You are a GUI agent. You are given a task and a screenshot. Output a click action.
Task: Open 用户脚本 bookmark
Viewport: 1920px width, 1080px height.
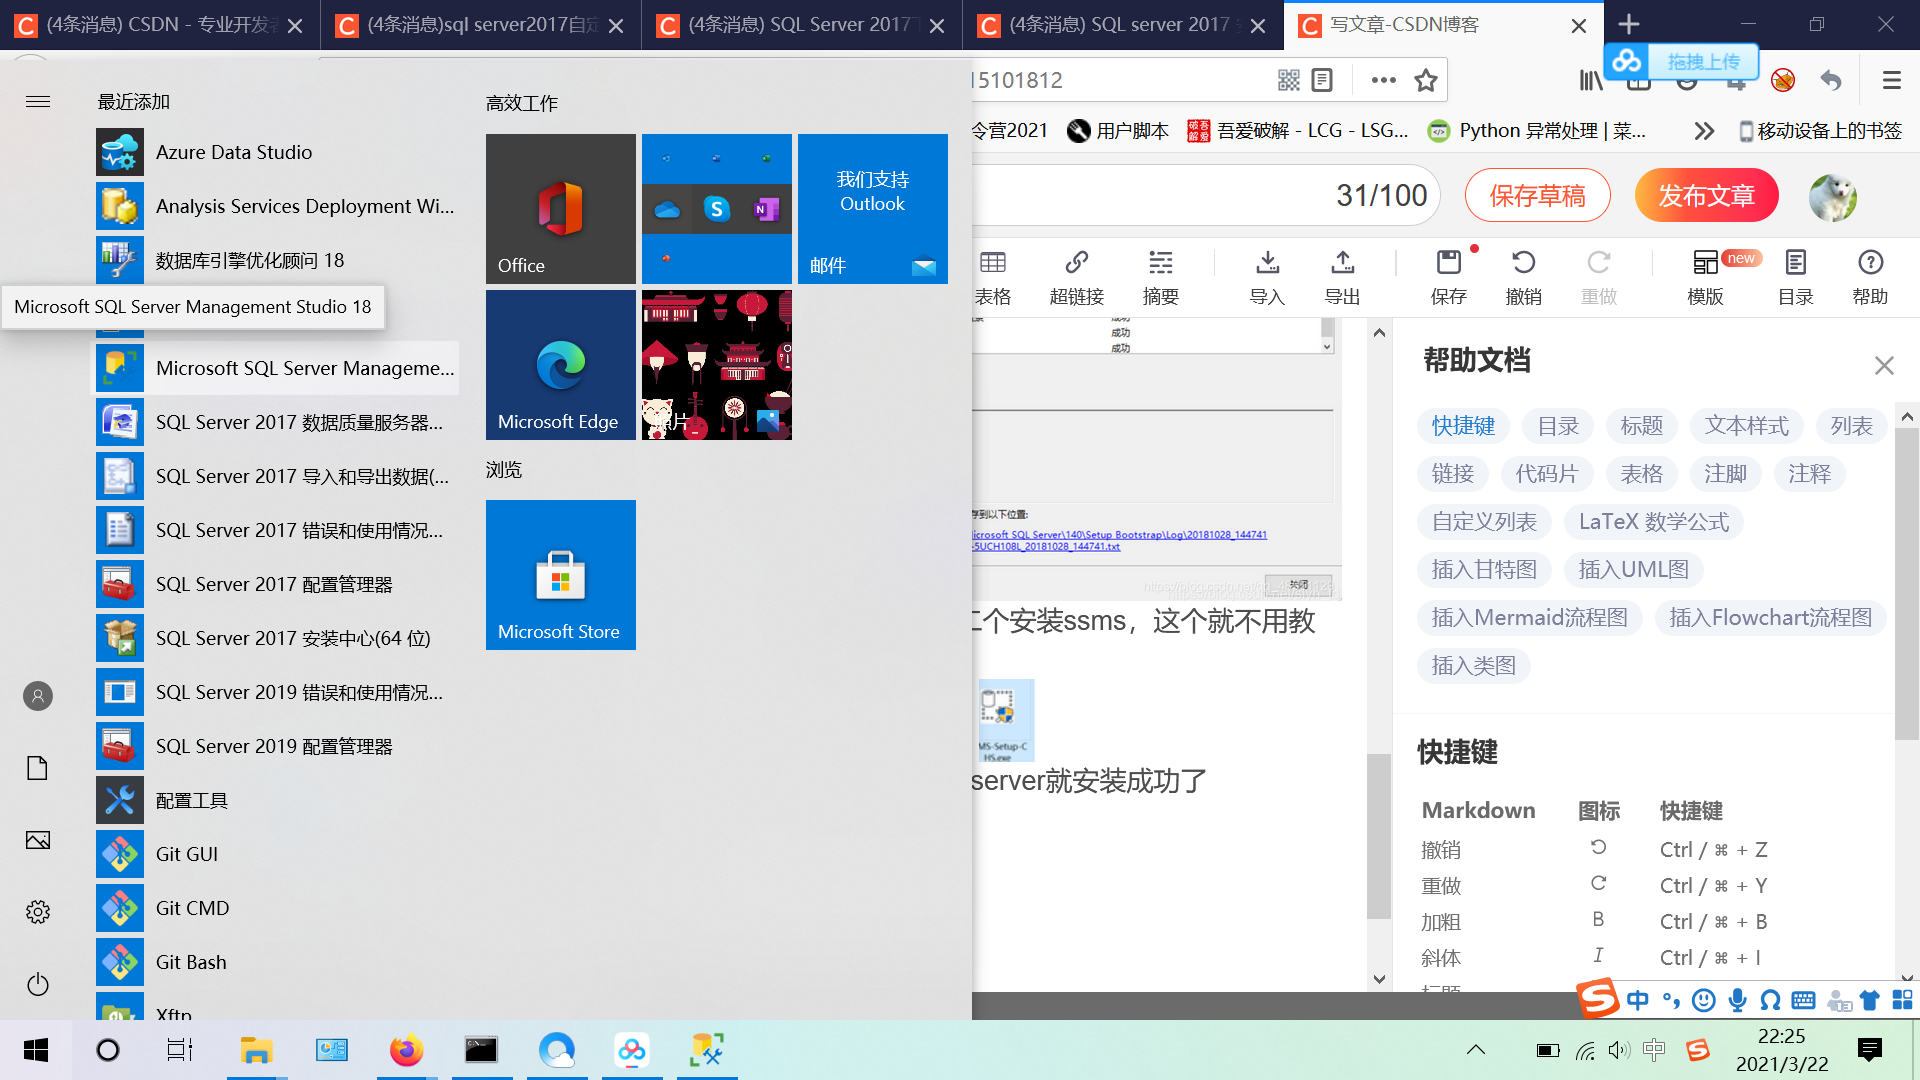click(x=1118, y=131)
